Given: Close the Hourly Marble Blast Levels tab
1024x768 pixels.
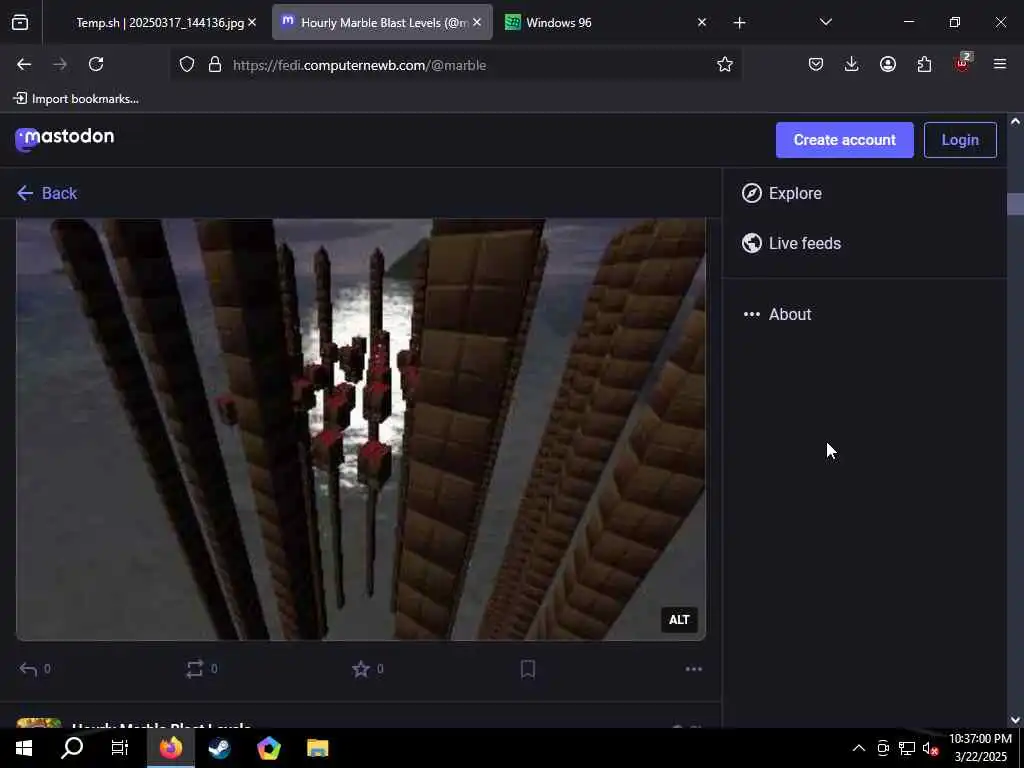Looking at the screenshot, I should (x=477, y=22).
